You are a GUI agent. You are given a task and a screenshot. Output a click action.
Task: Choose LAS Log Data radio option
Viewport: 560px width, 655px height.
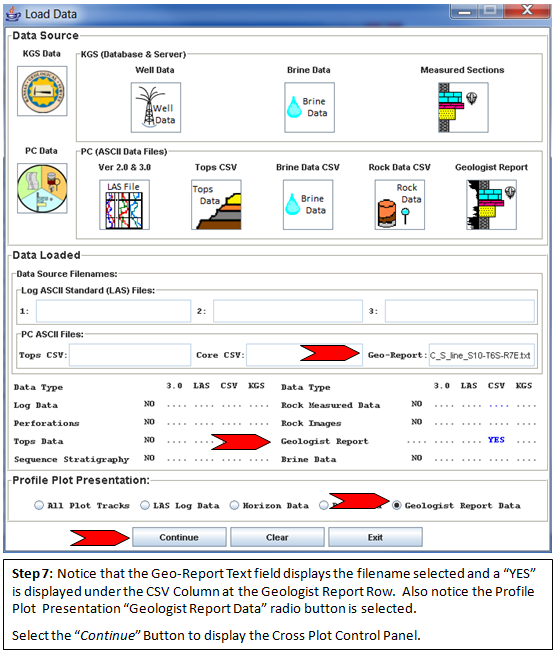pos(145,505)
